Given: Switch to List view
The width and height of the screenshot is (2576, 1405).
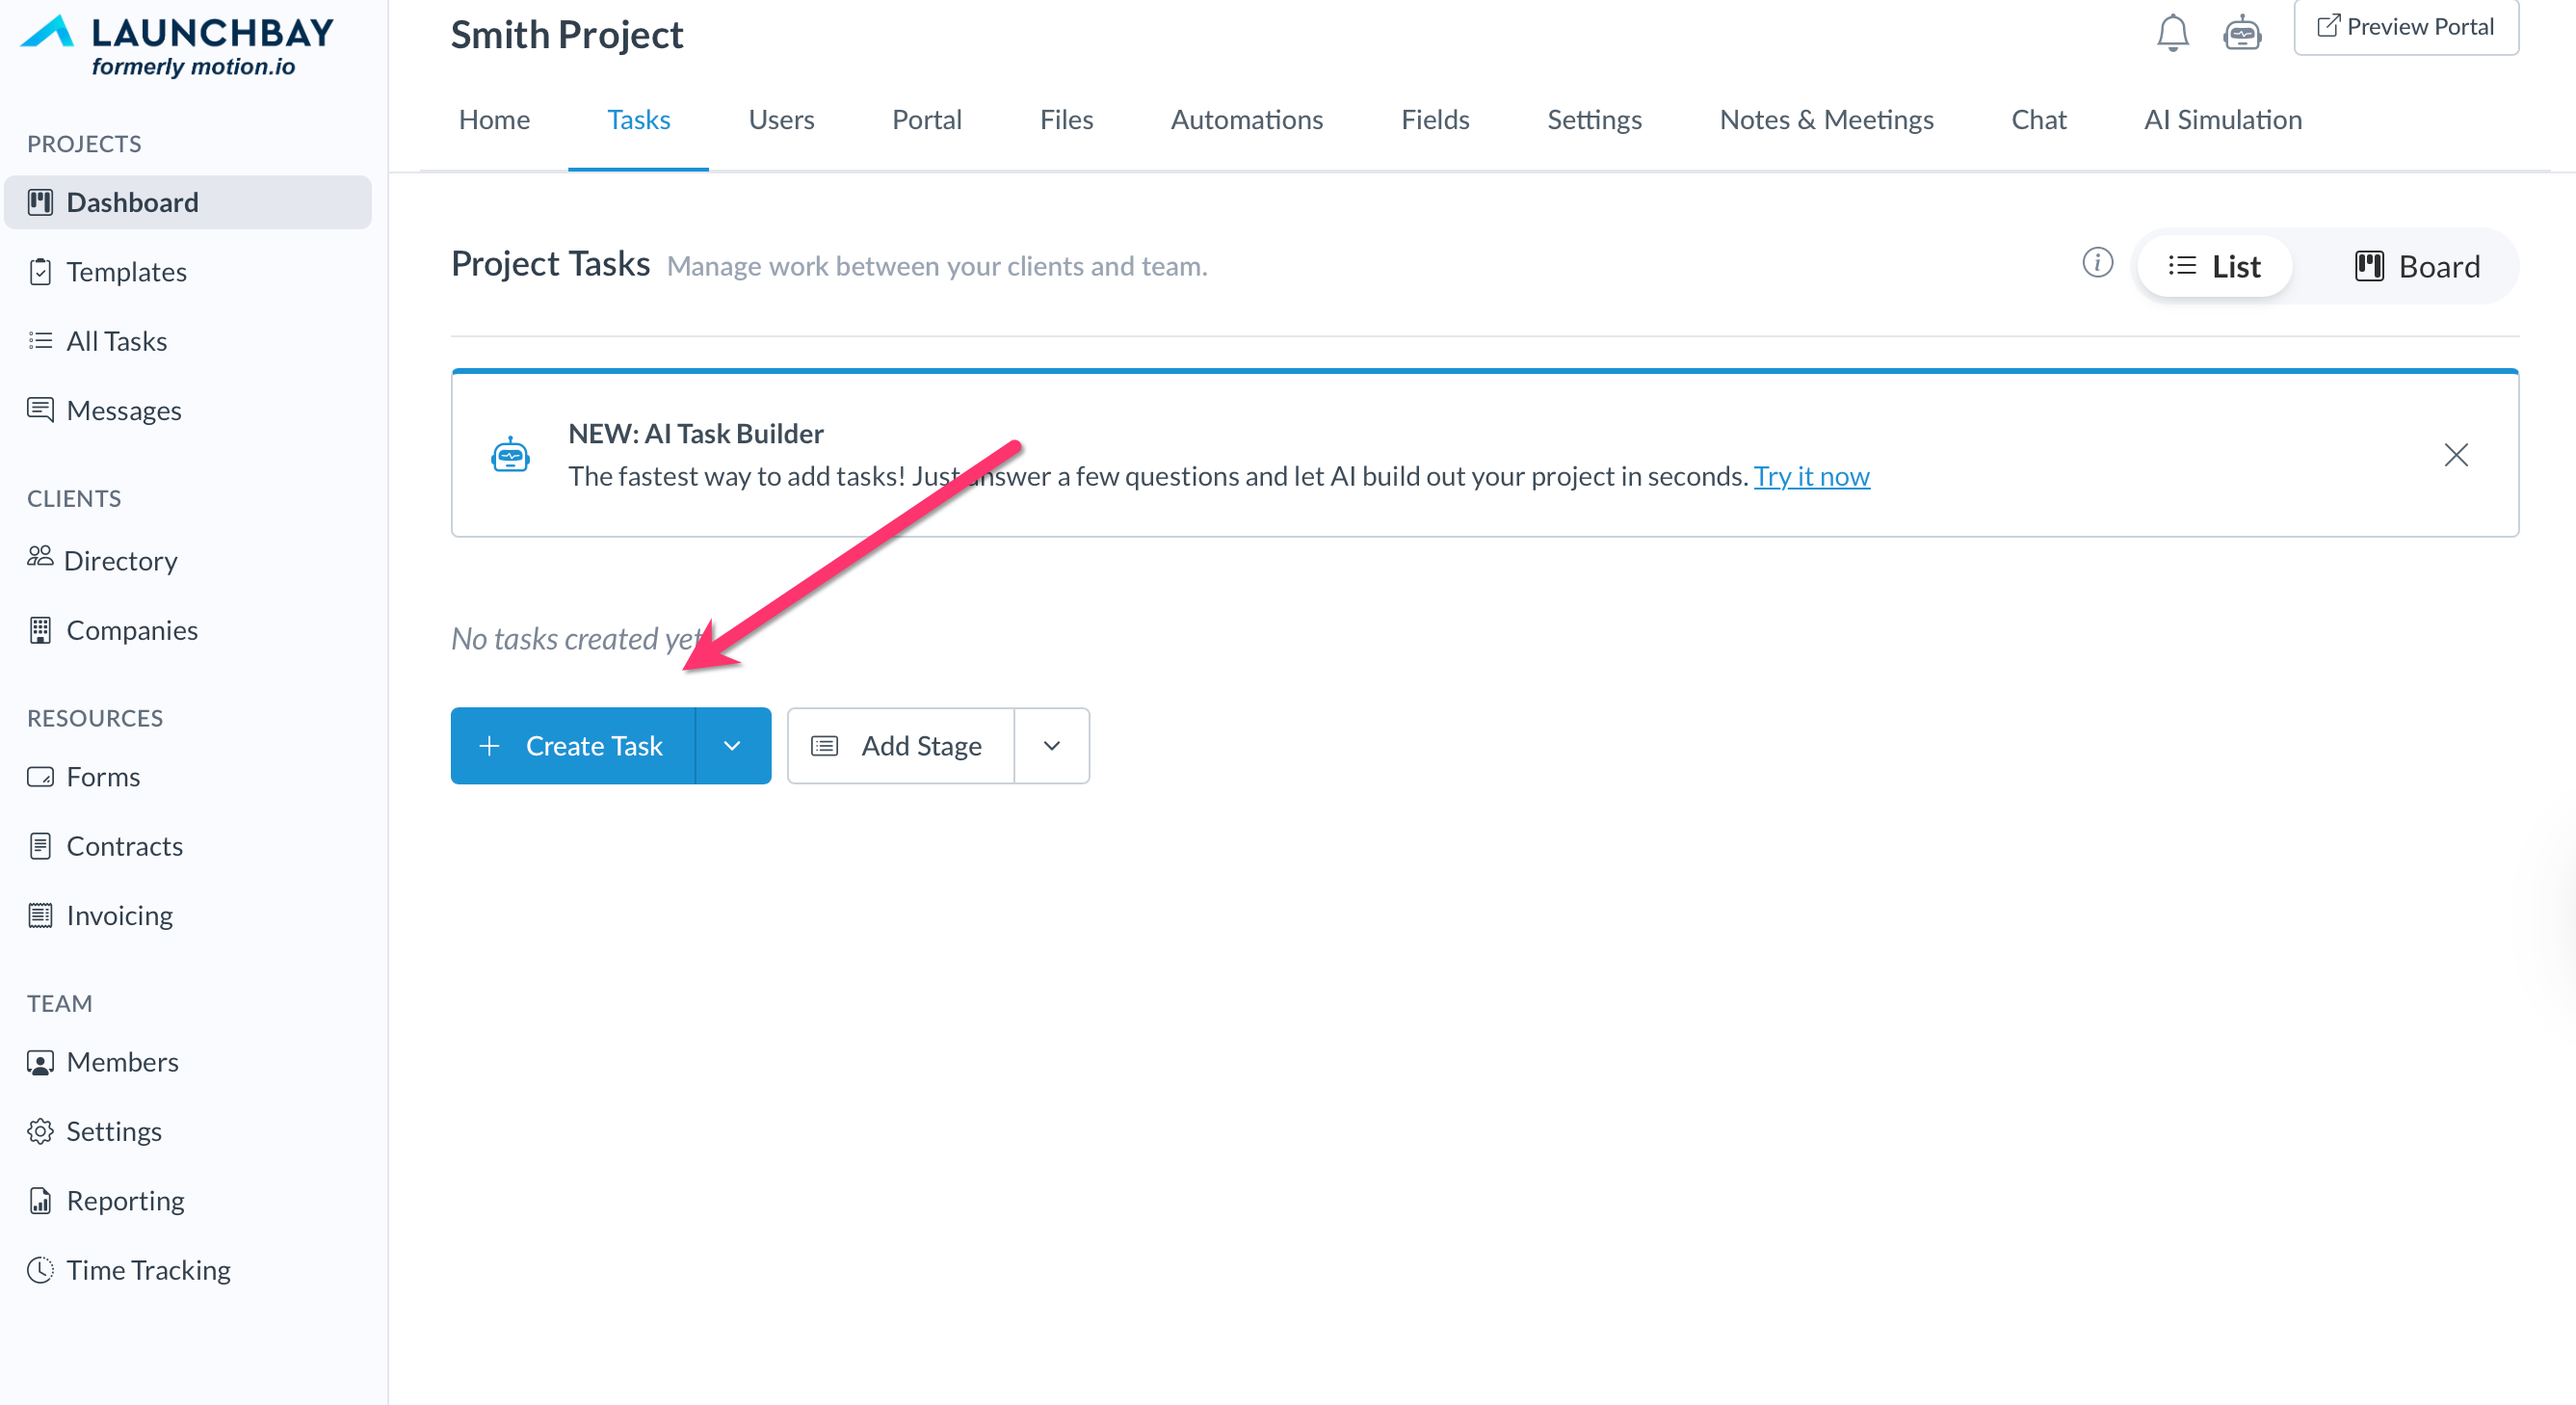Looking at the screenshot, I should point(2214,266).
